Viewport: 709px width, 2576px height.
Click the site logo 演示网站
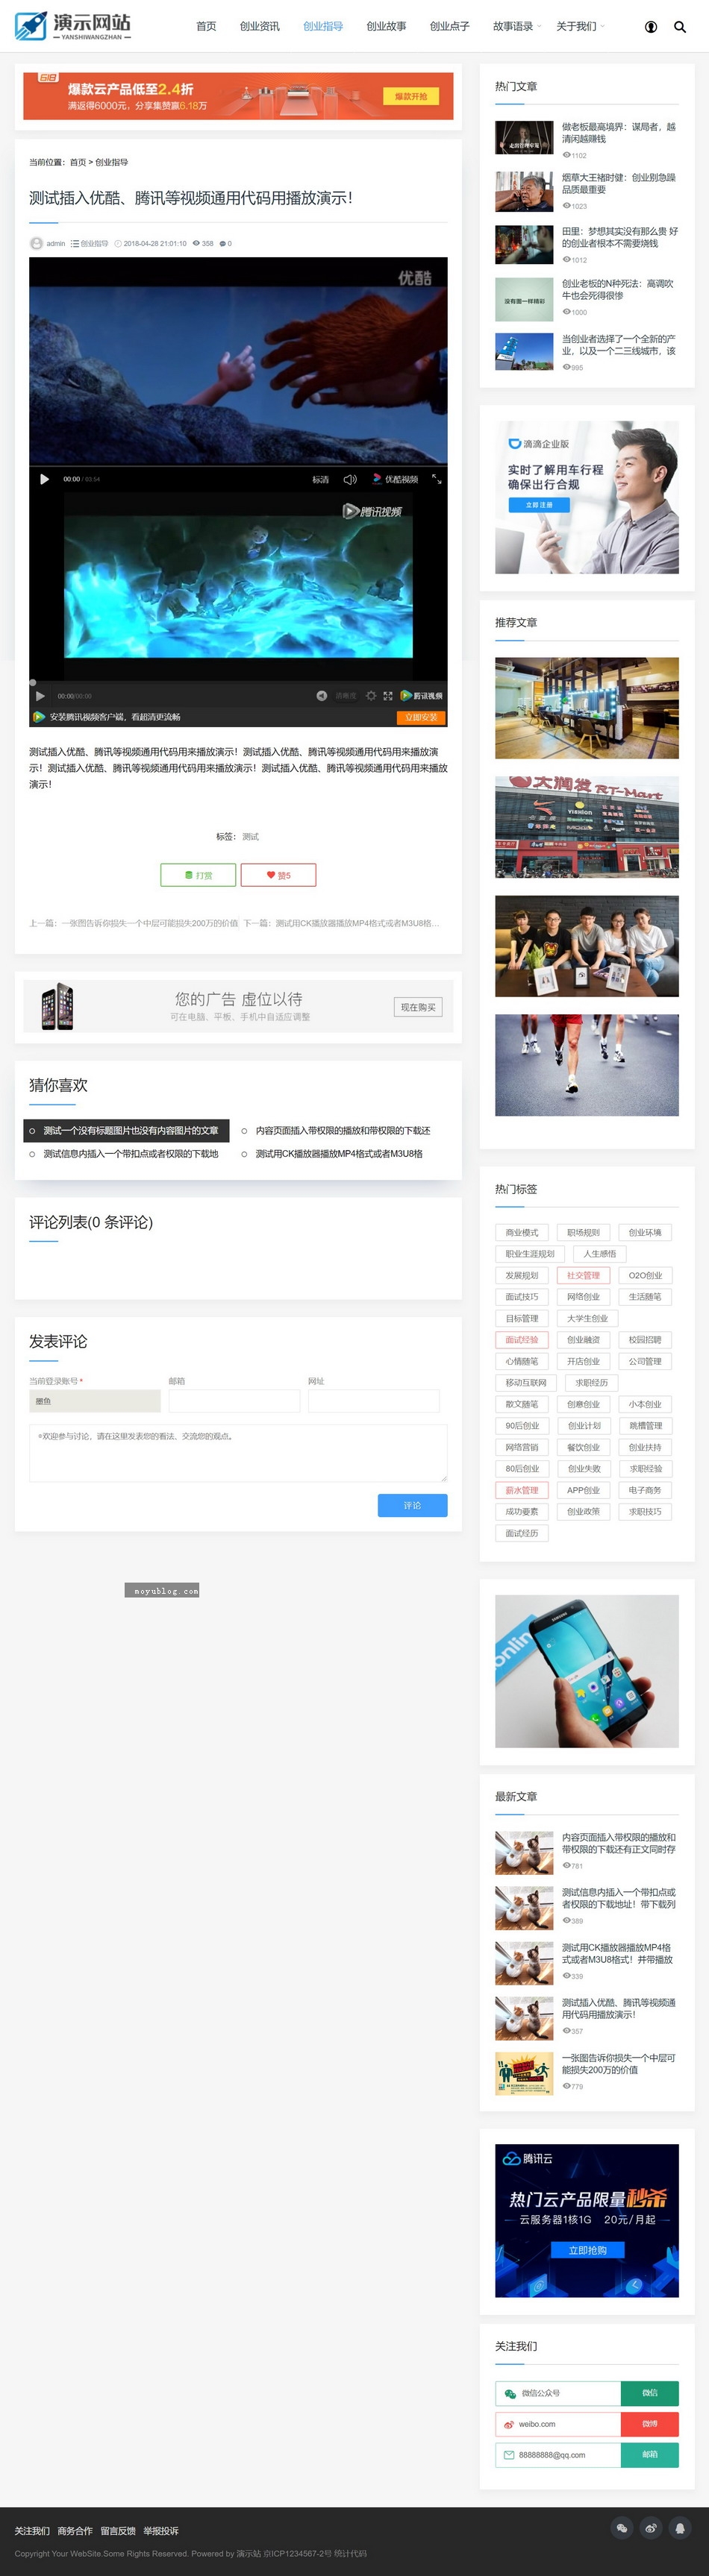pyautogui.click(x=73, y=26)
